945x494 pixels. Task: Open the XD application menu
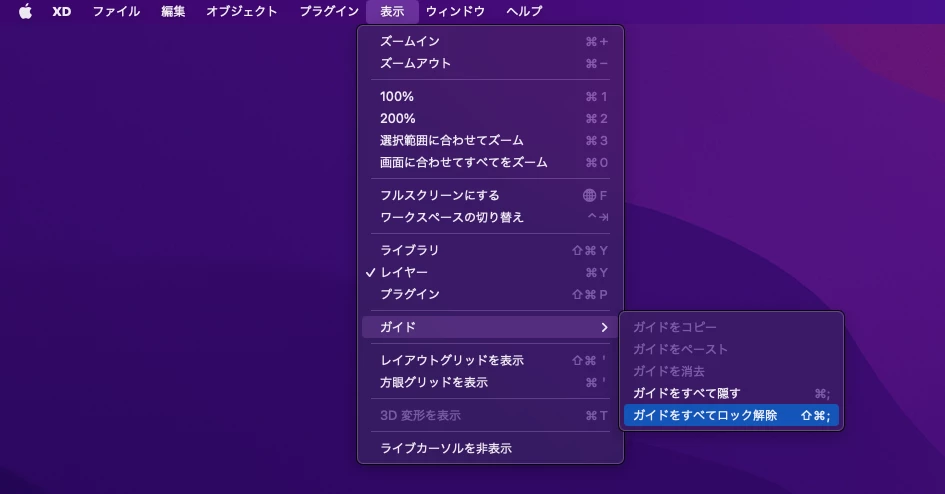pos(61,11)
